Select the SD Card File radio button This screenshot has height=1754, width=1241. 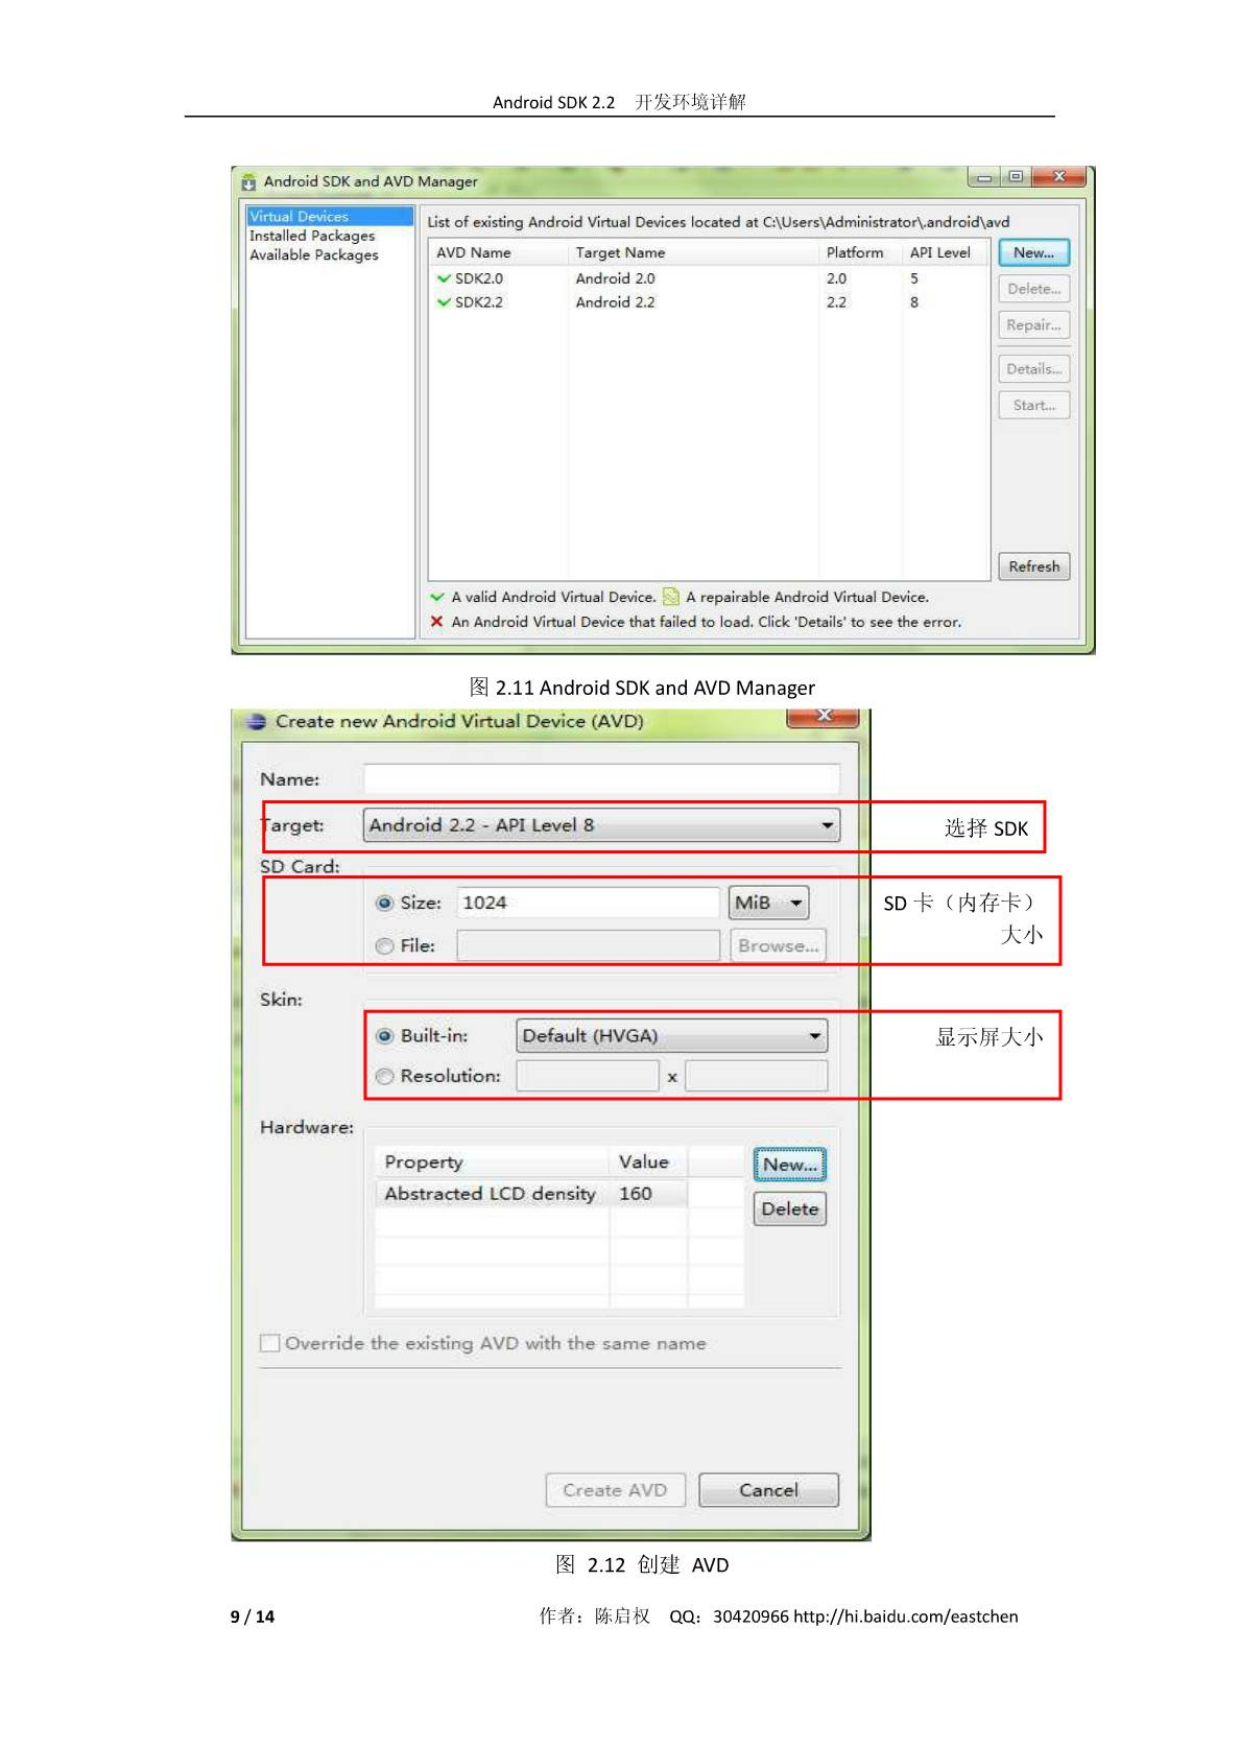click(x=384, y=946)
